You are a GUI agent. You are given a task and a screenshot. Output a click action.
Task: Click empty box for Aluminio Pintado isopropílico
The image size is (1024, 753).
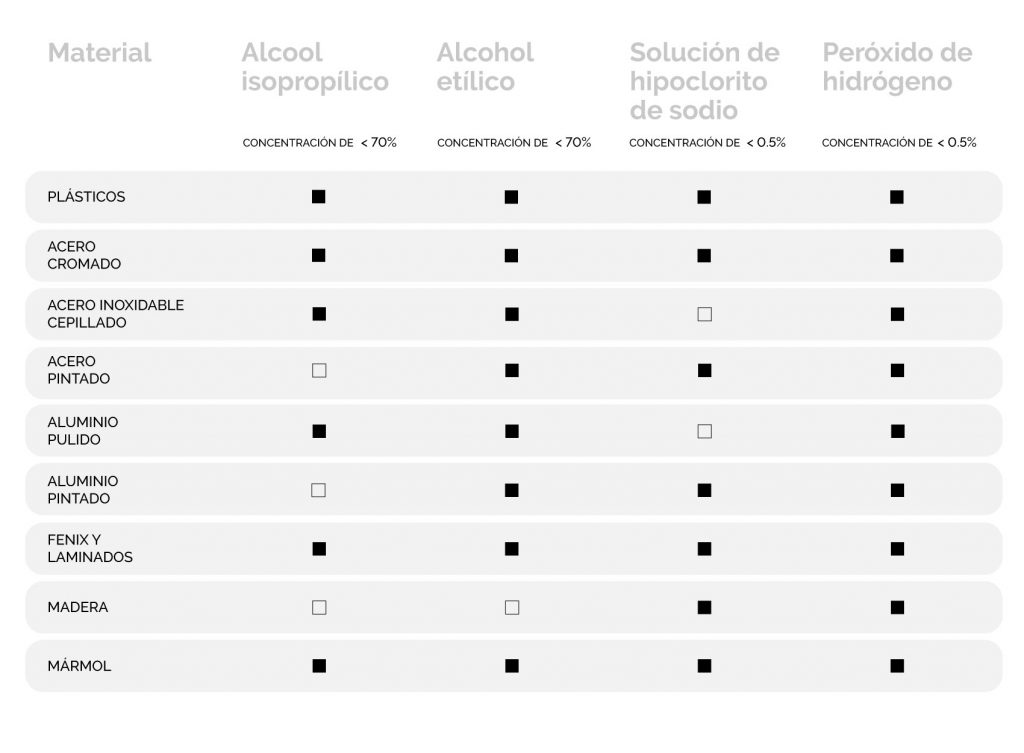(319, 490)
